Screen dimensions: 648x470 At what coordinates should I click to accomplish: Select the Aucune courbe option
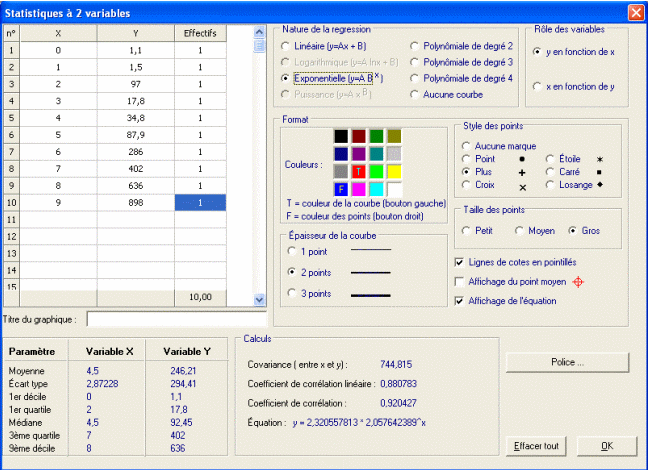(x=416, y=94)
